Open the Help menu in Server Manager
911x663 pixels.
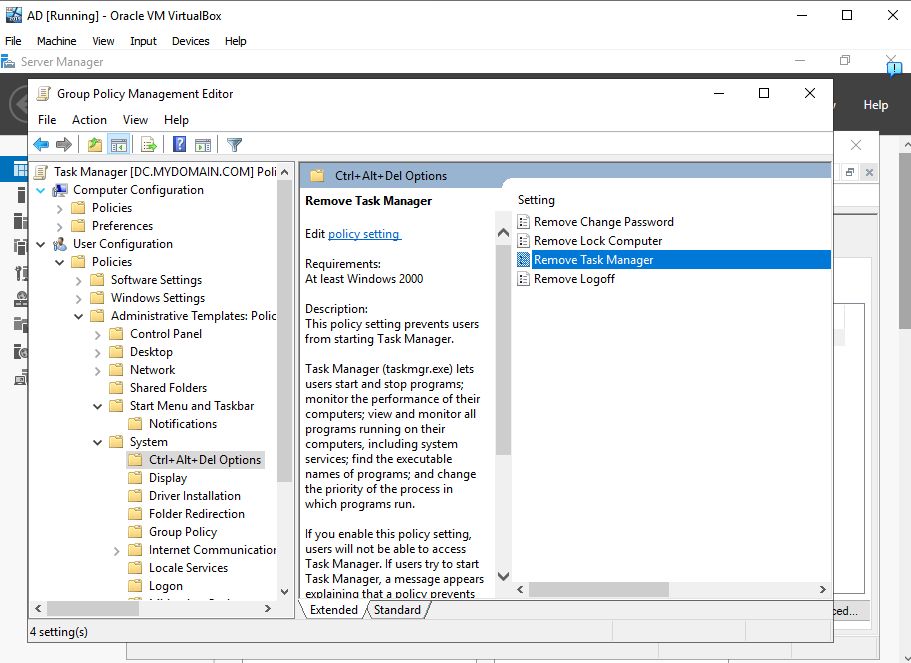point(876,105)
